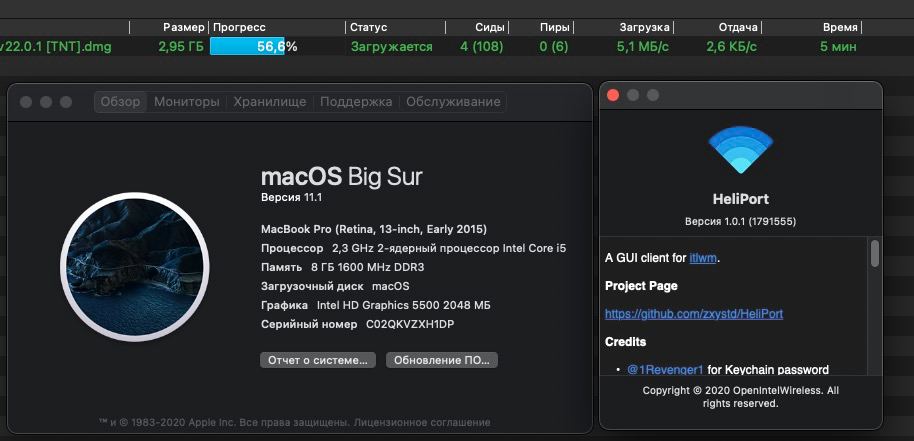Click the Лицензионное соглашение link

point(423,422)
